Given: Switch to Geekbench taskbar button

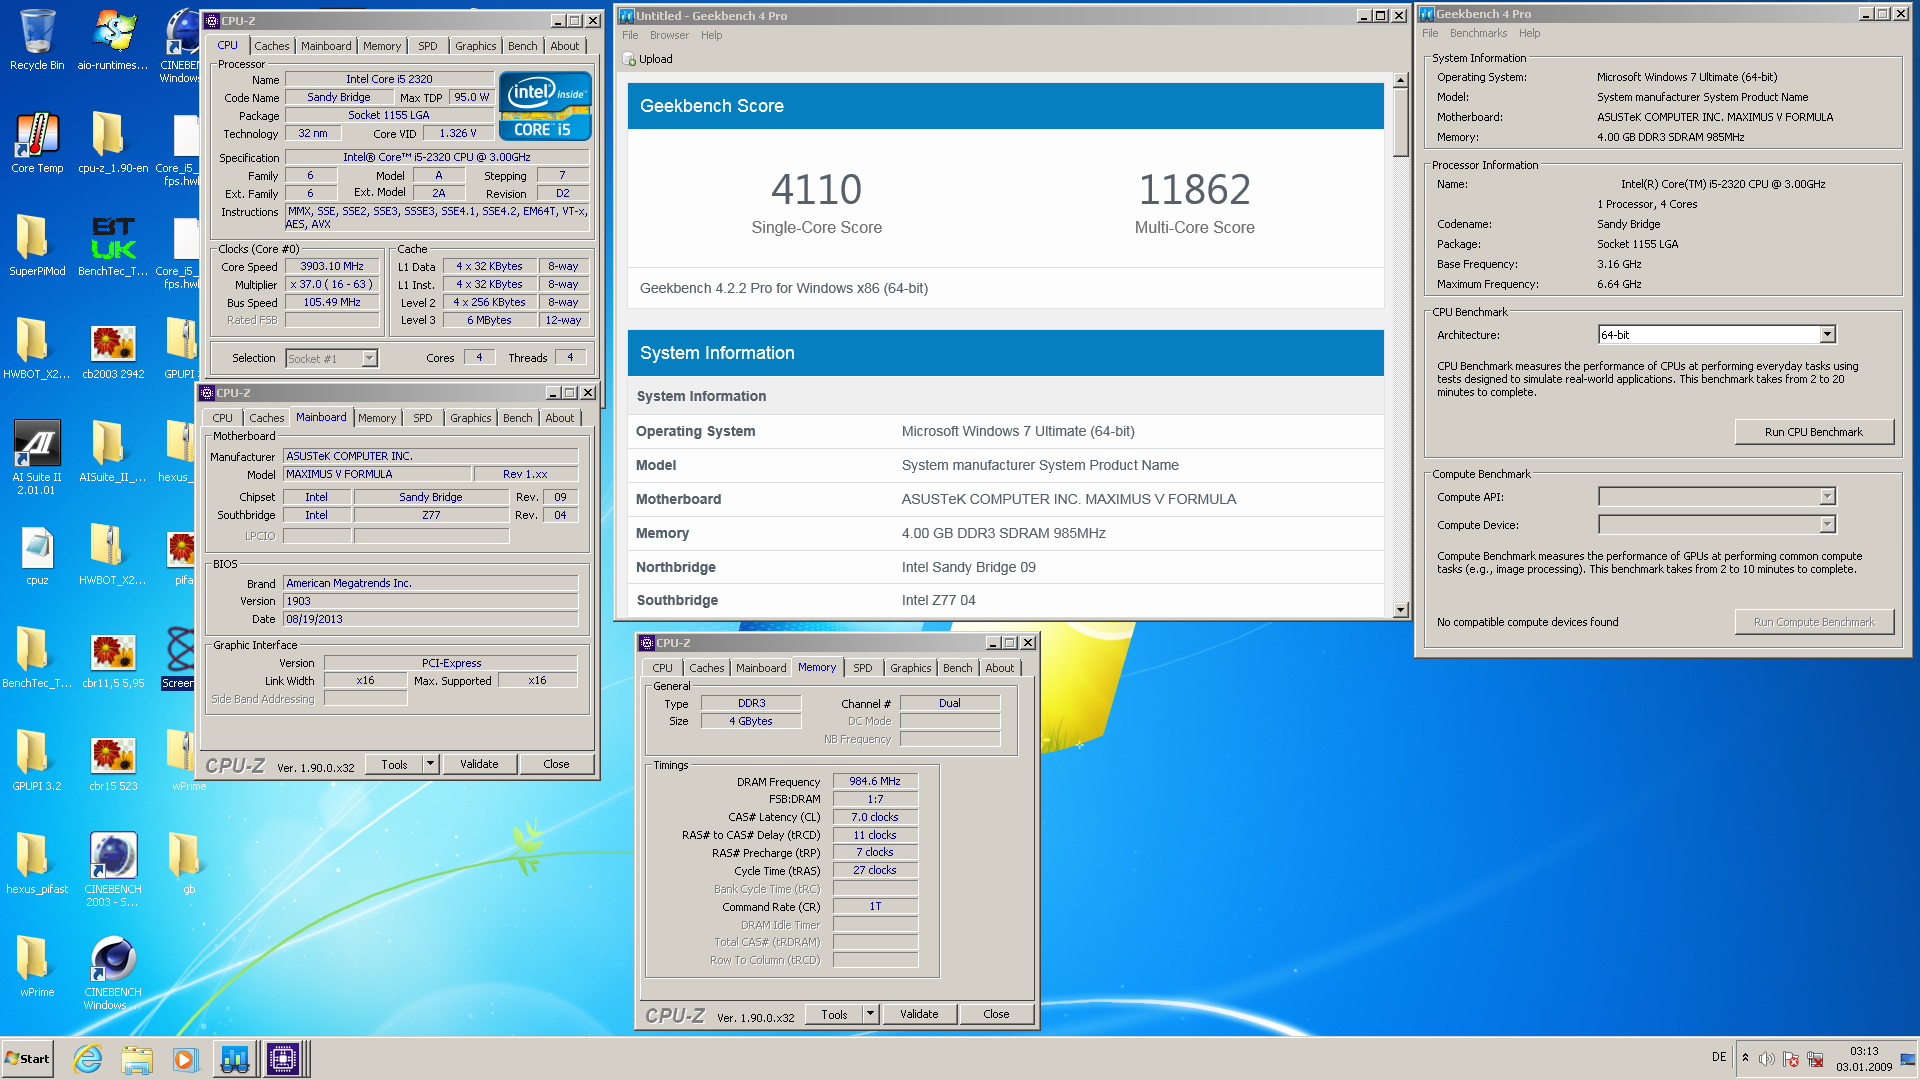Looking at the screenshot, I should pos(235,1059).
